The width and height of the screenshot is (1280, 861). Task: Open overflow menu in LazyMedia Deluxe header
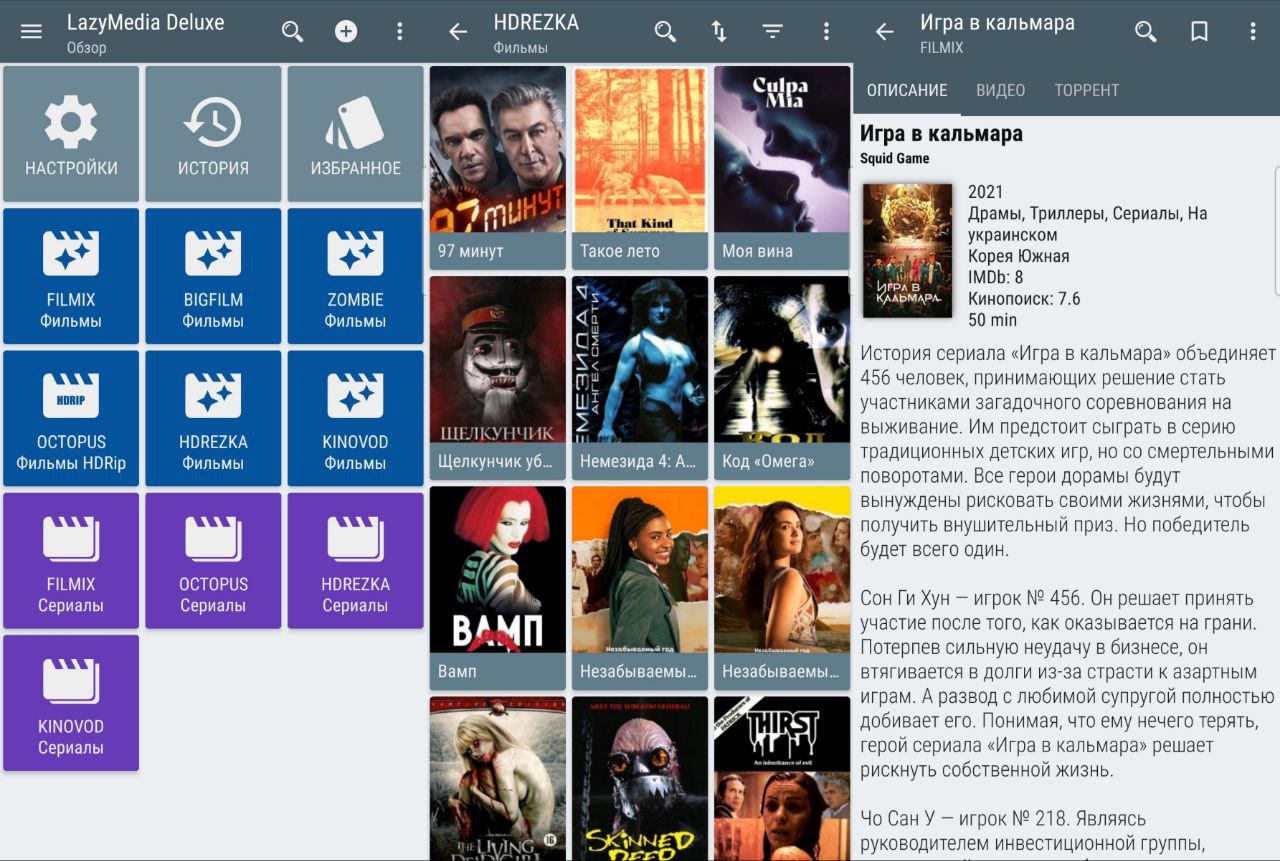tap(400, 31)
